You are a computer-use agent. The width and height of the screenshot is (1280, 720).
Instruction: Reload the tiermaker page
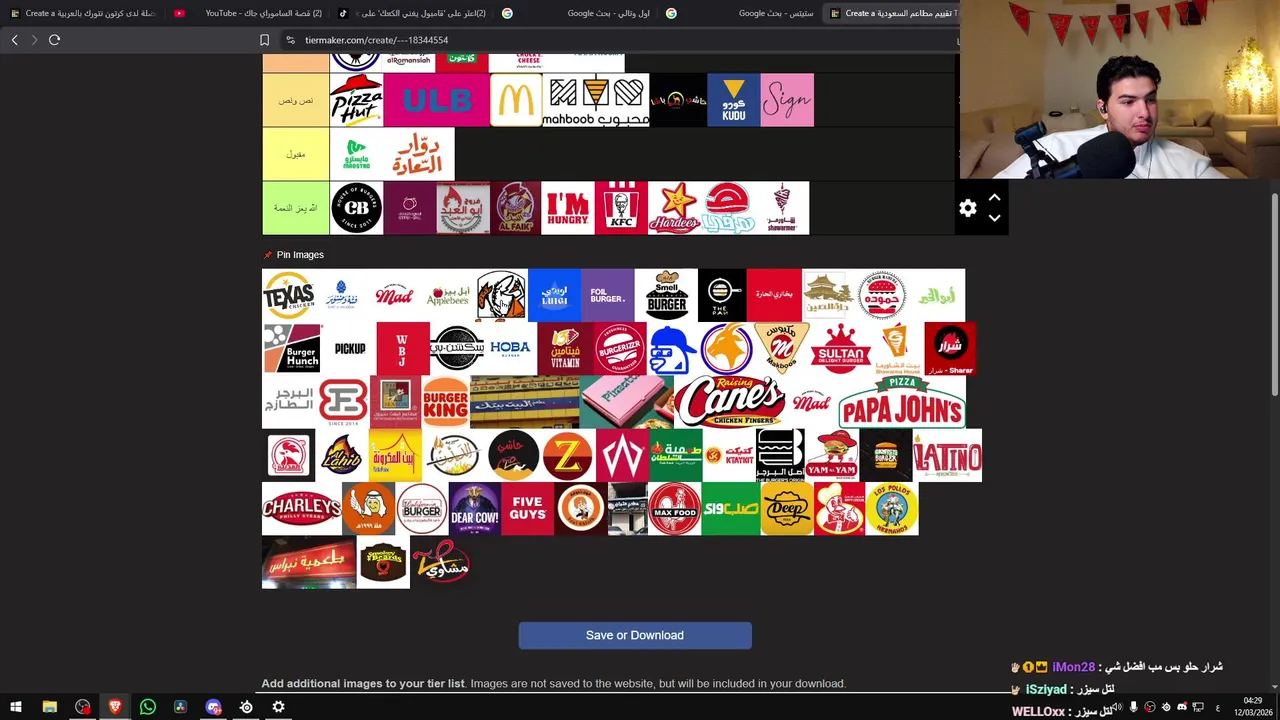[x=54, y=40]
